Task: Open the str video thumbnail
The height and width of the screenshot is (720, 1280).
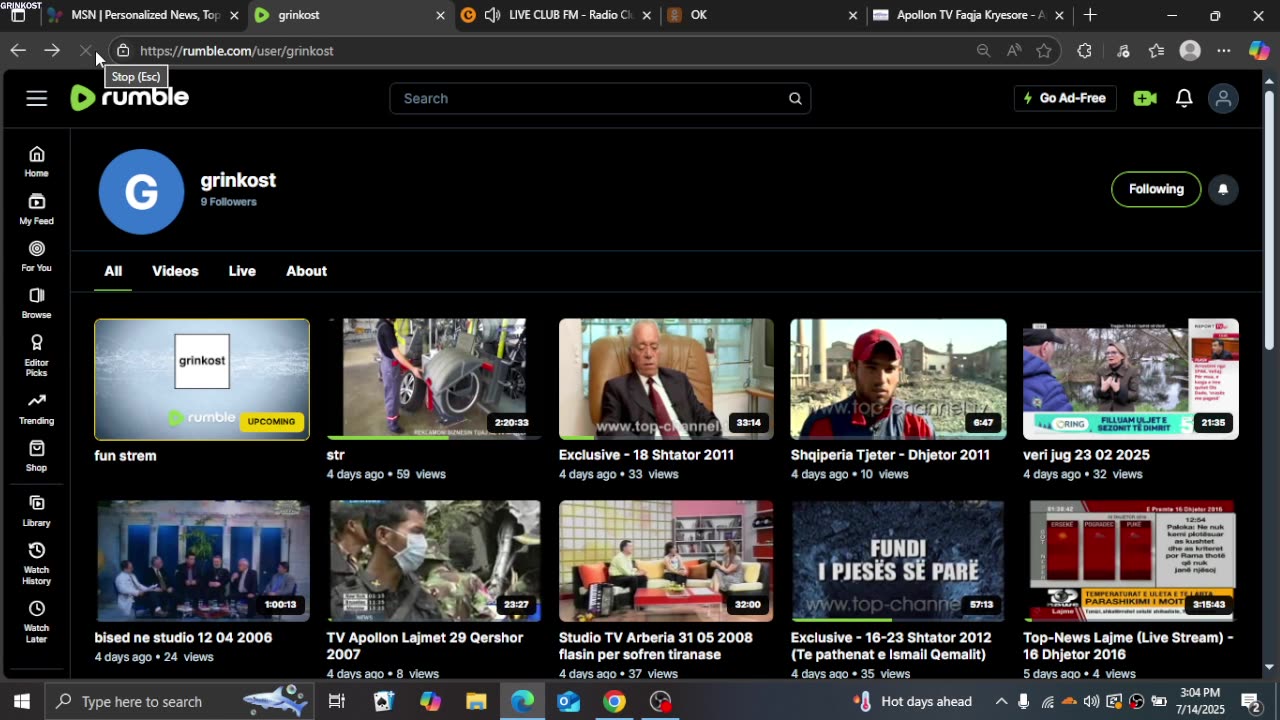Action: (x=434, y=379)
